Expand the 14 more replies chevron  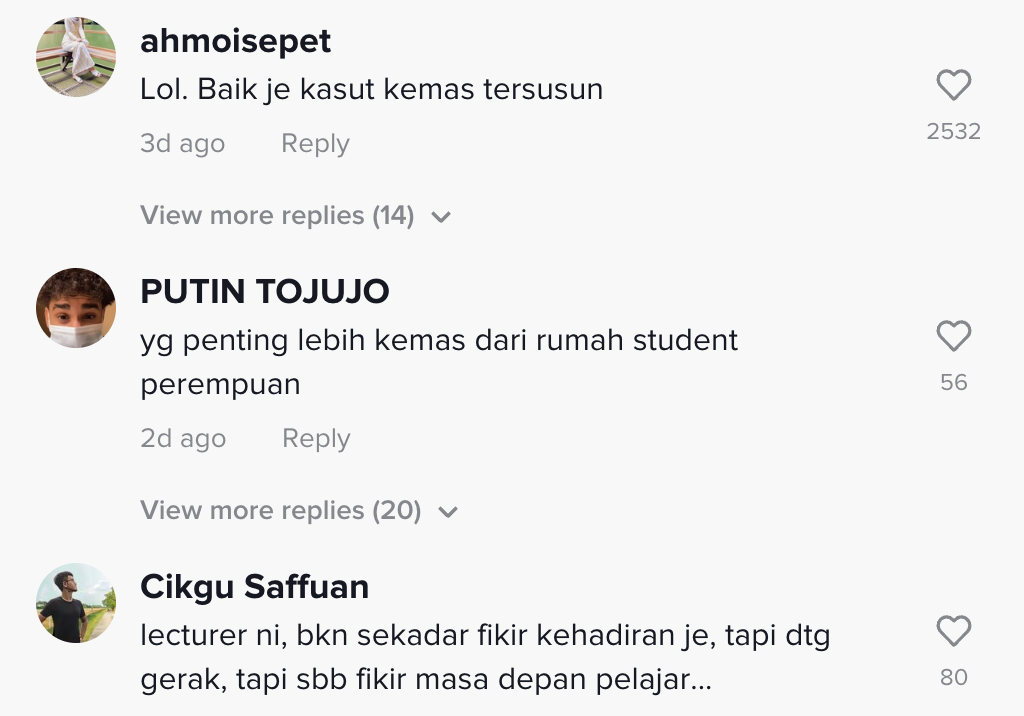[441, 217]
